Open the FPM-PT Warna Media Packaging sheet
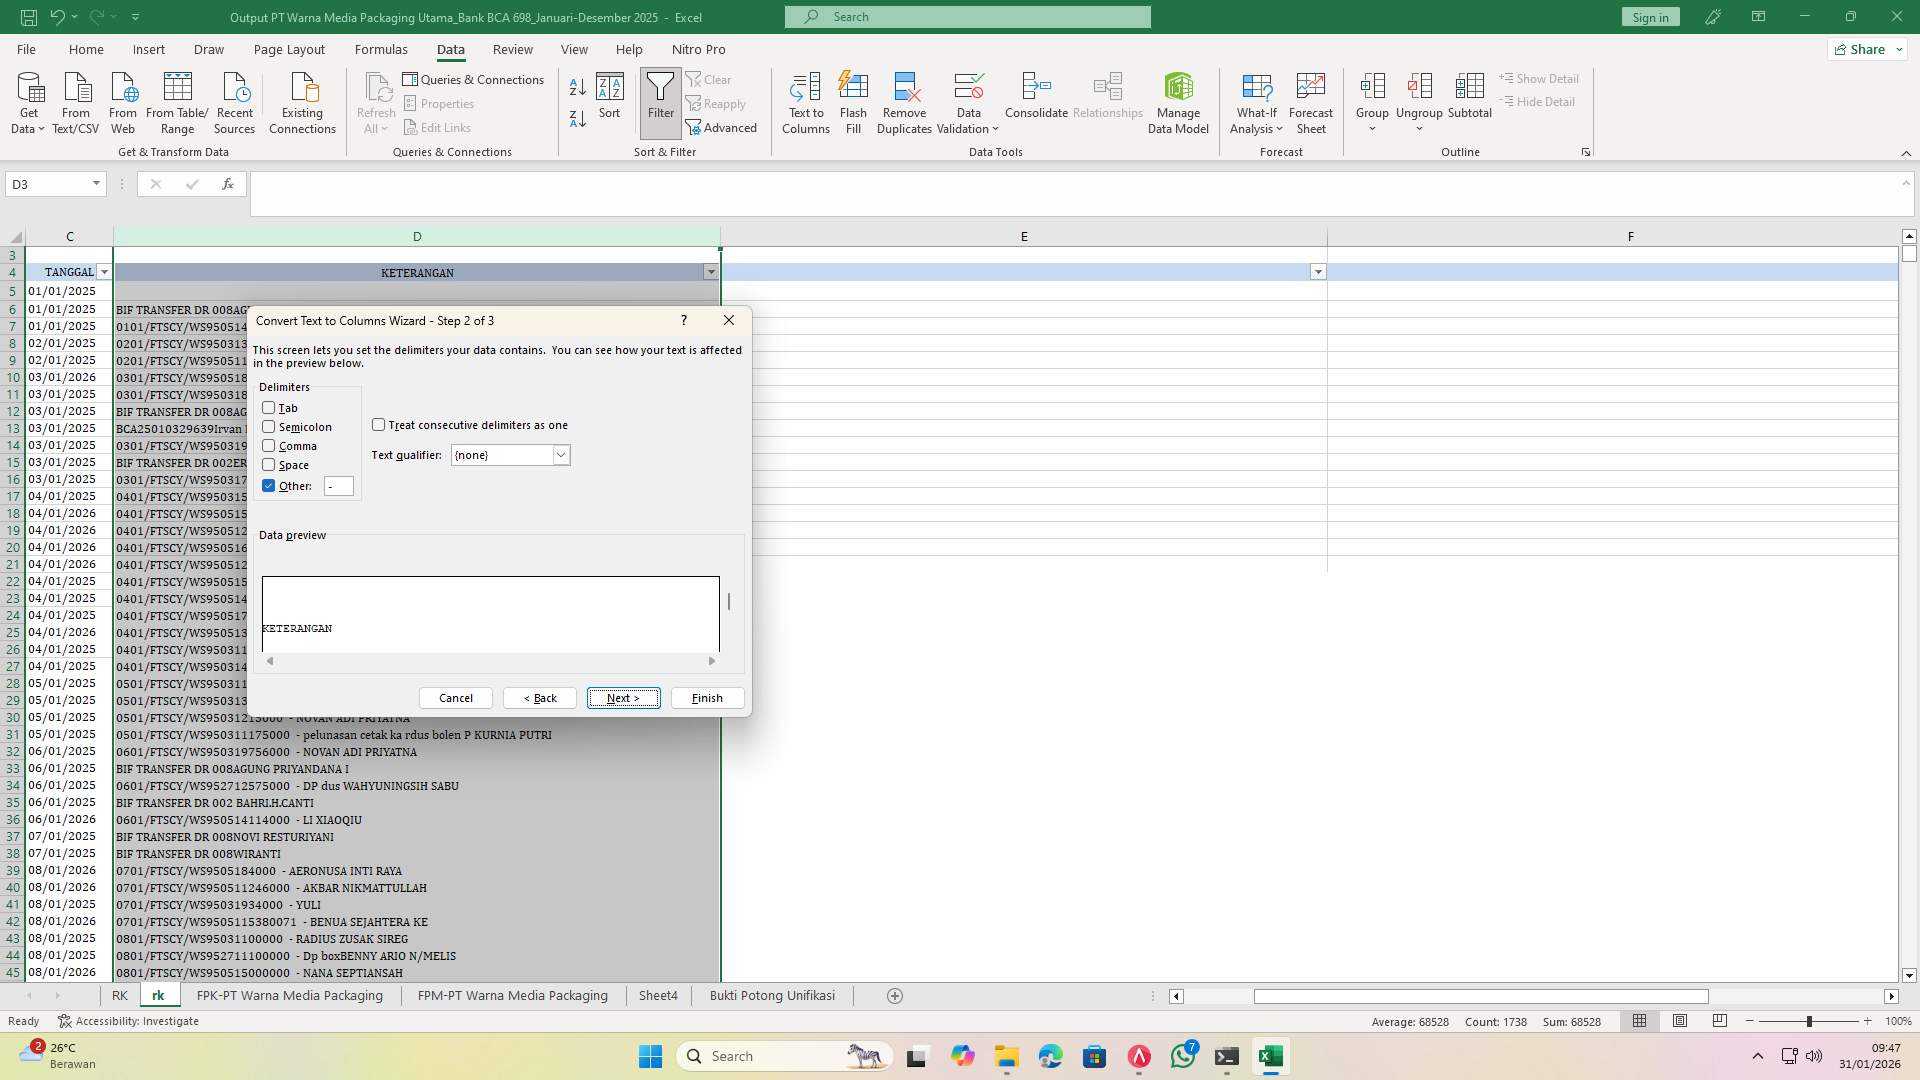 point(512,995)
